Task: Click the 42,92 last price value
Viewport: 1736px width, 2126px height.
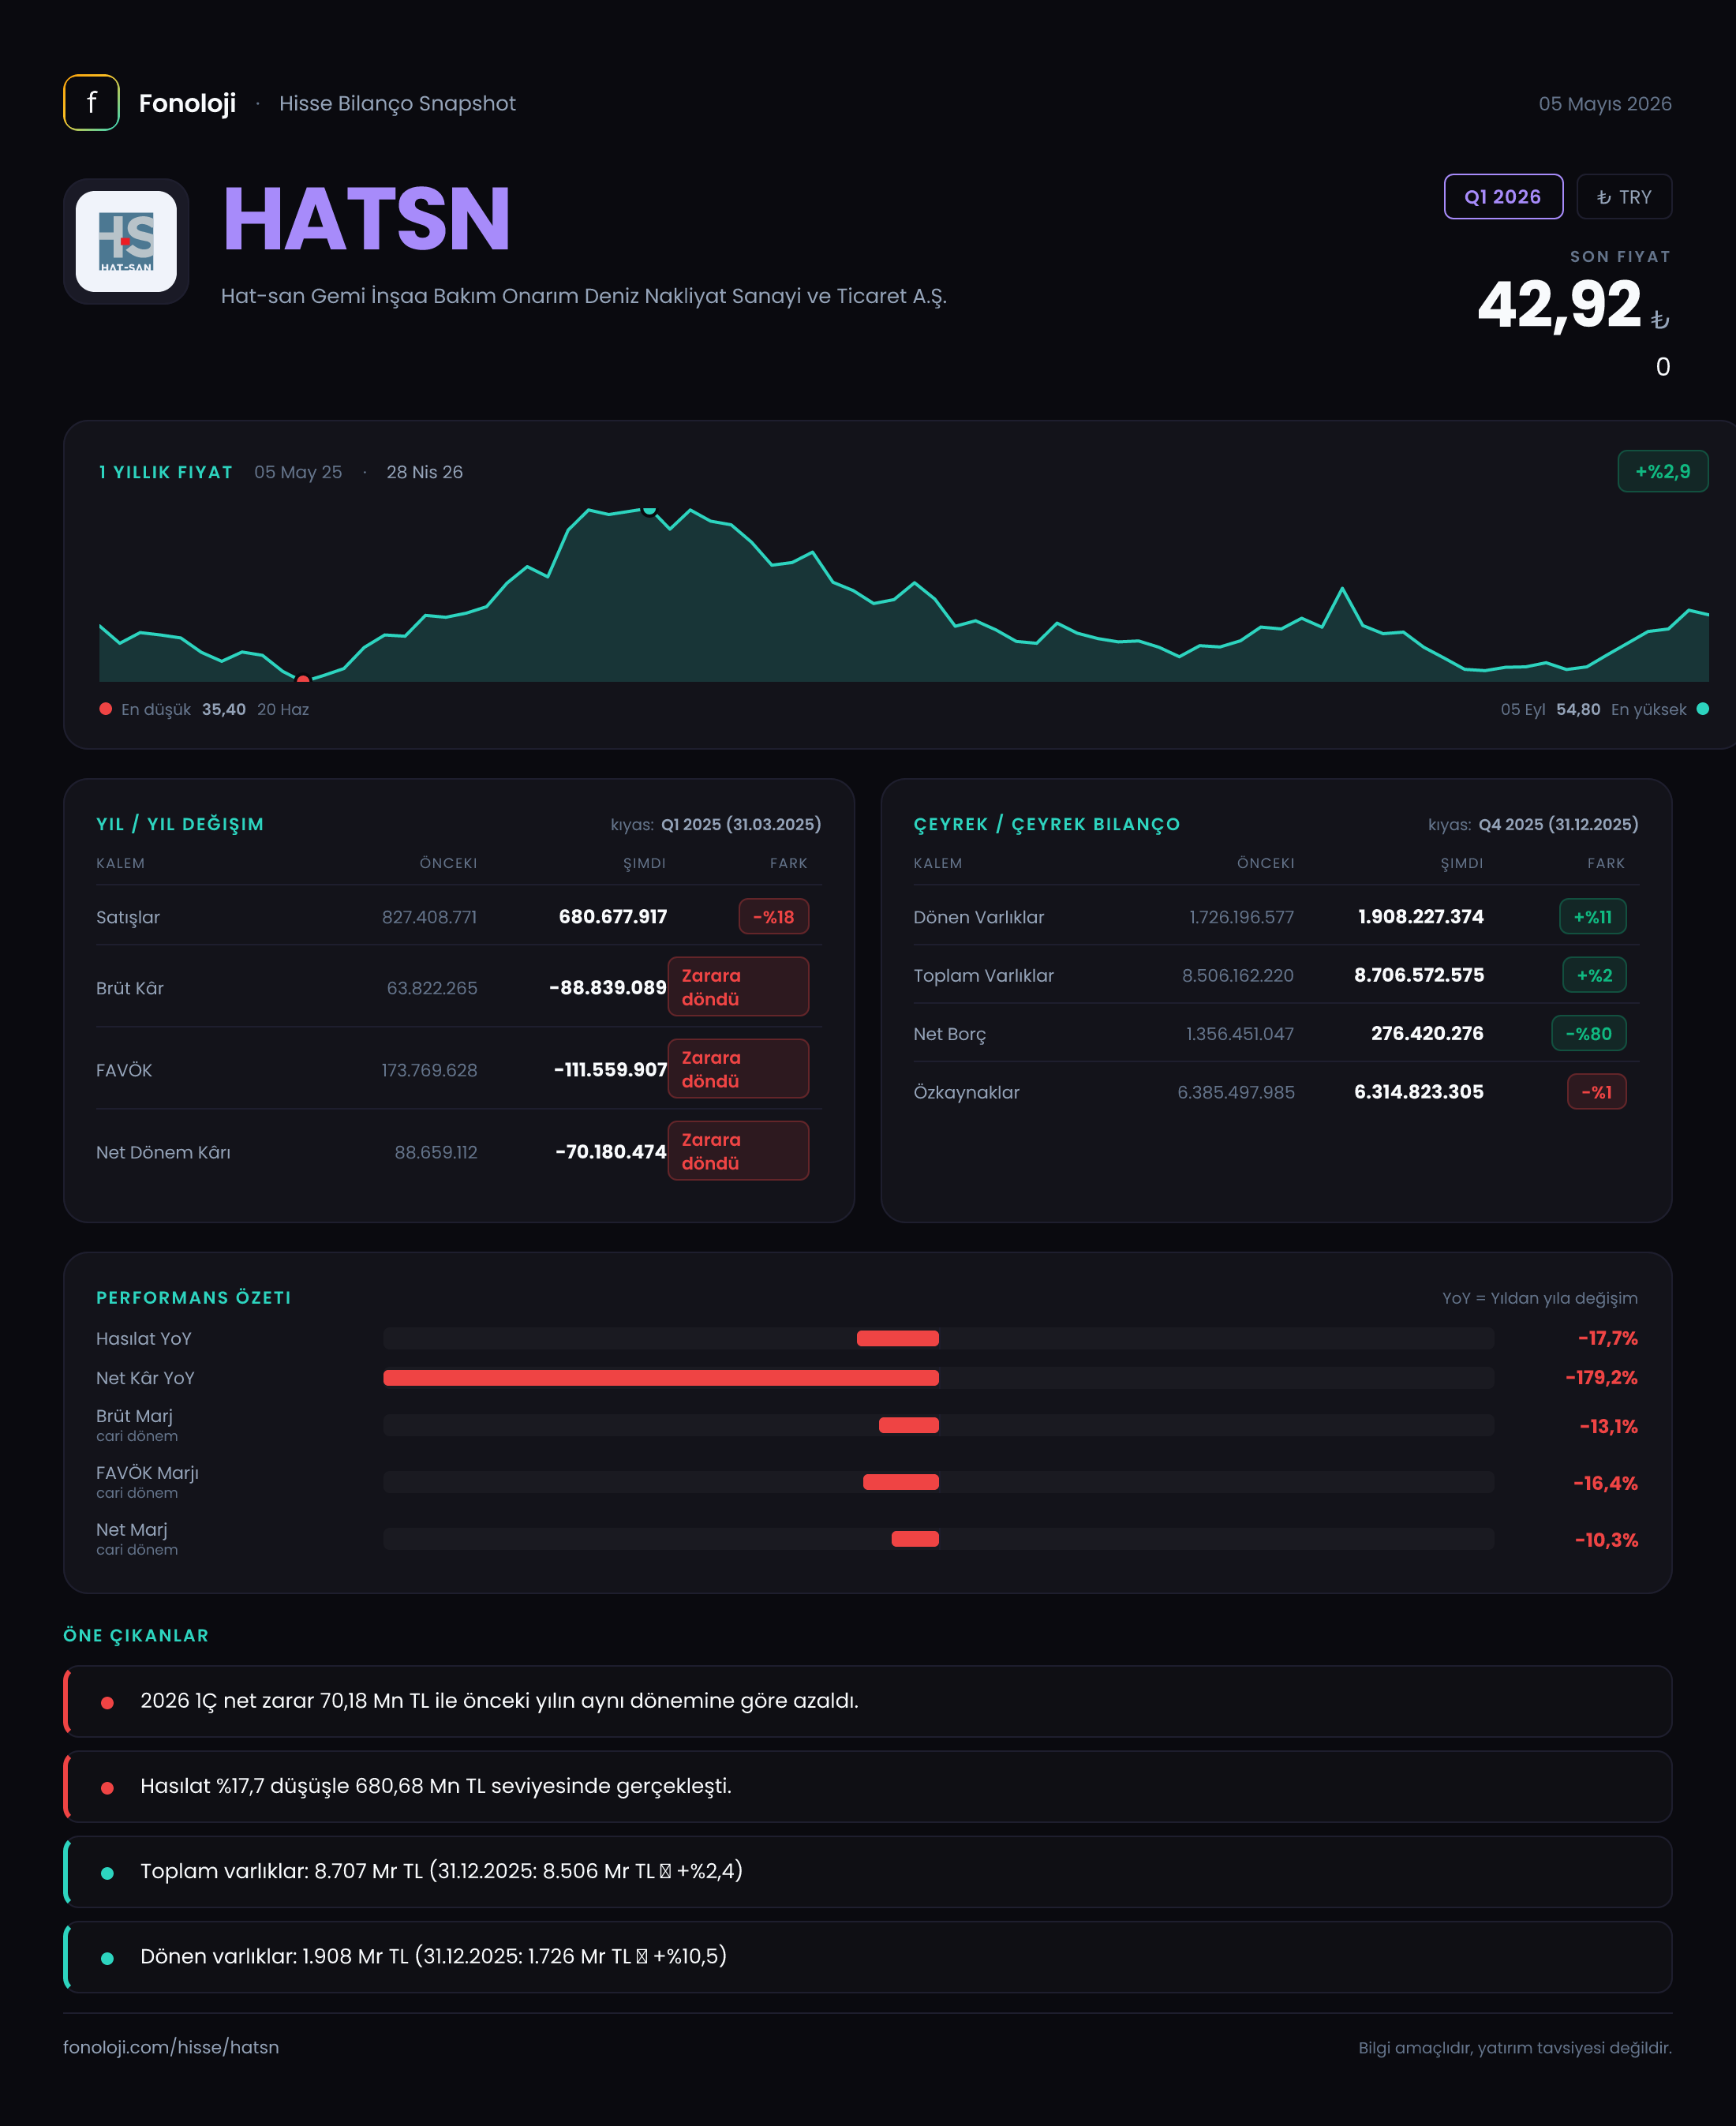Action: click(x=1559, y=305)
